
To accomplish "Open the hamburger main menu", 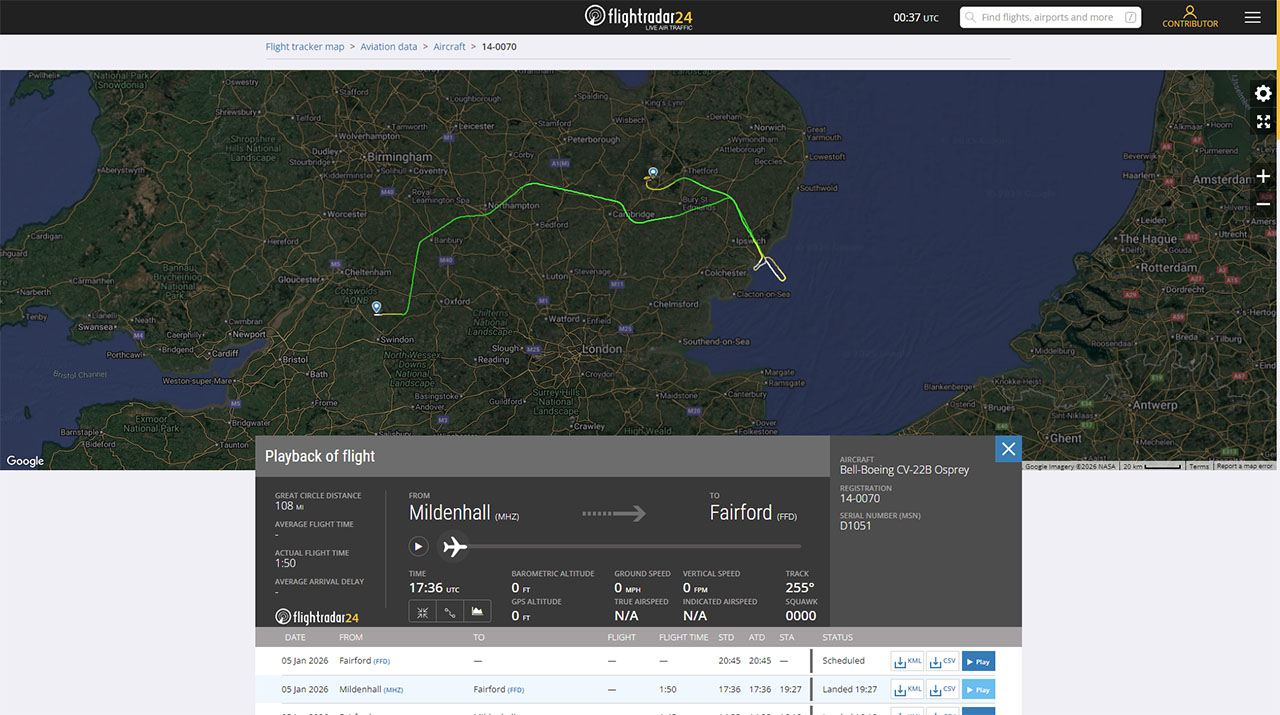I will pos(1252,17).
